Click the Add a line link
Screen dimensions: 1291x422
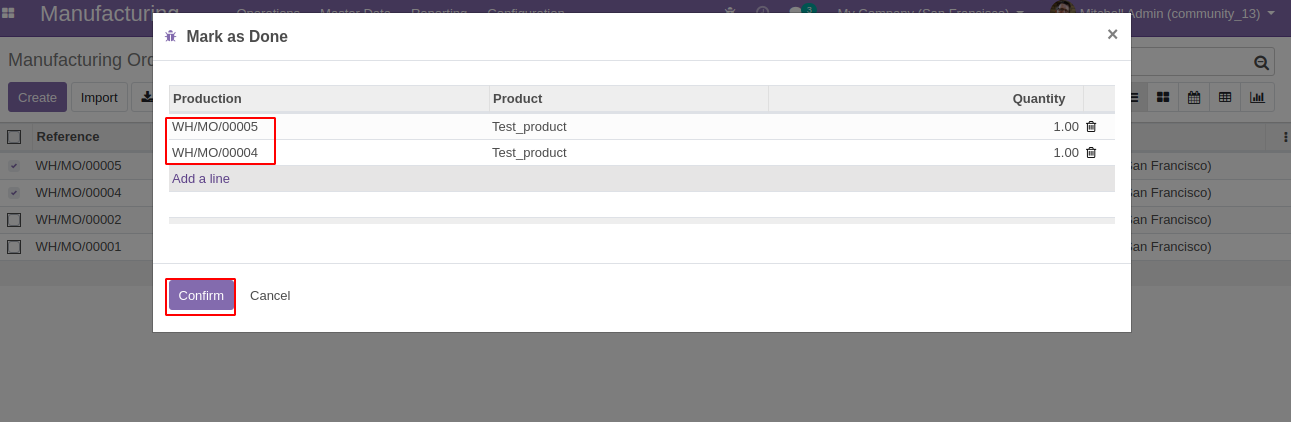pyautogui.click(x=201, y=179)
